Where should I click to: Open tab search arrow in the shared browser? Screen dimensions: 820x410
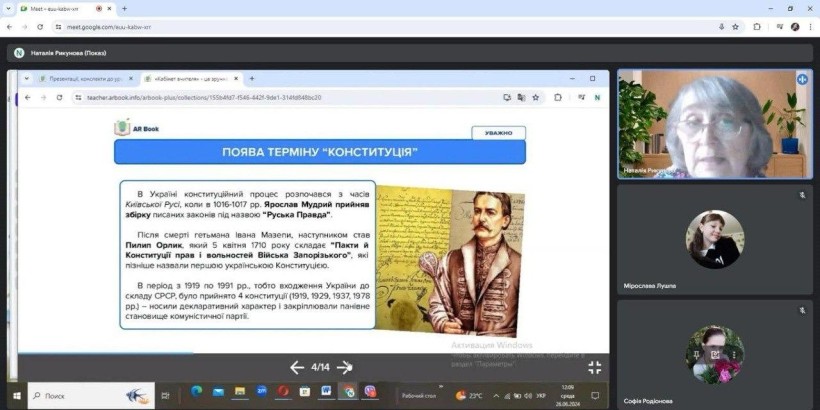pyautogui.click(x=26, y=78)
